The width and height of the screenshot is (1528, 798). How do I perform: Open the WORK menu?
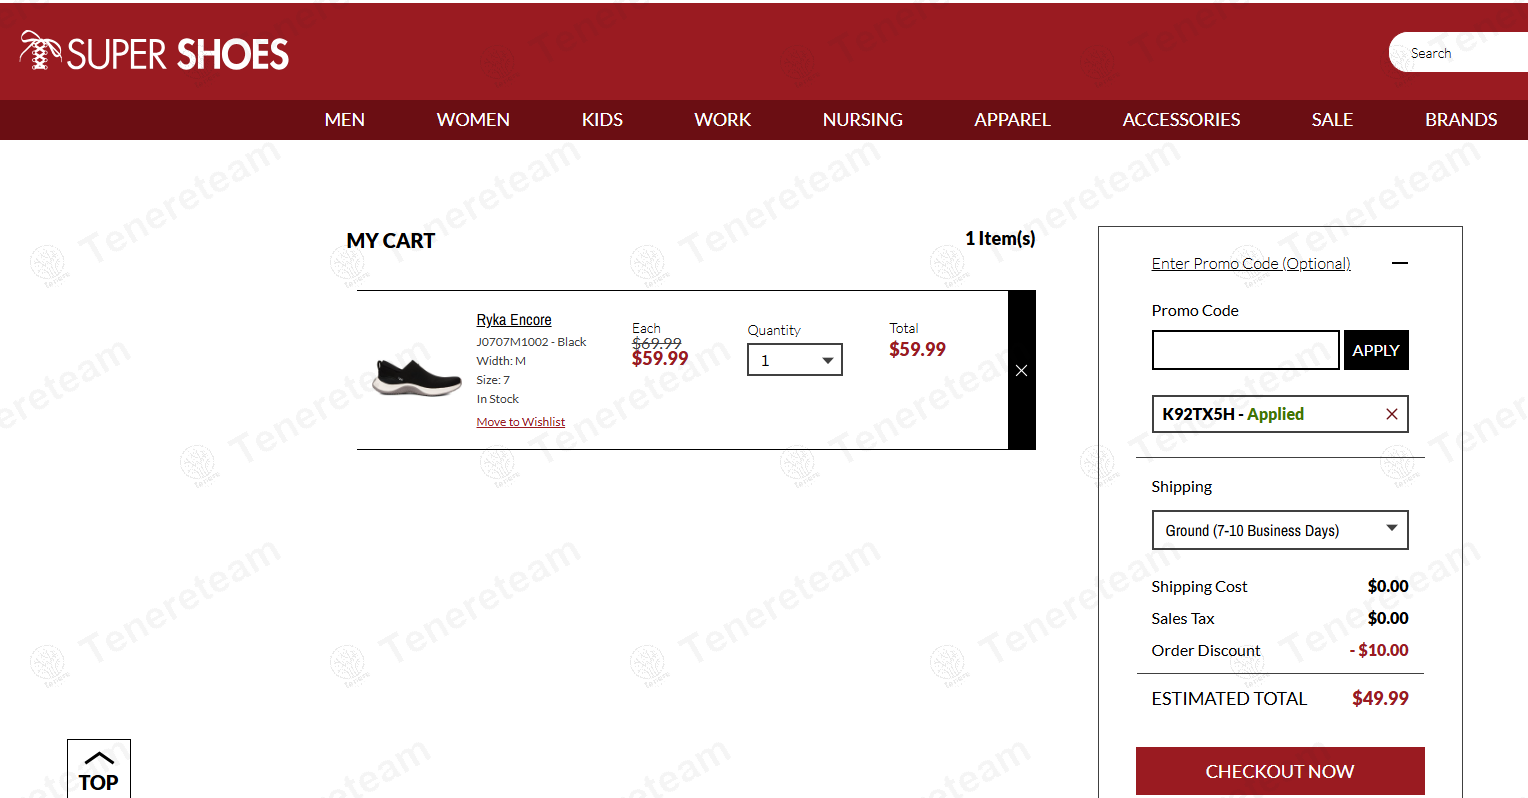(722, 119)
